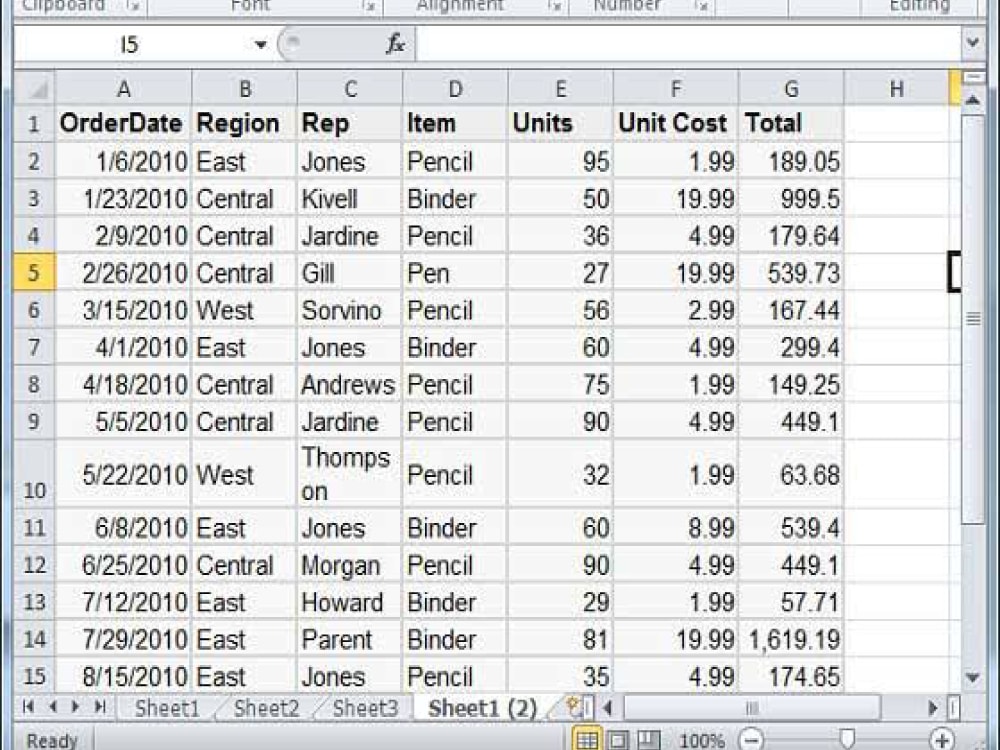Open the Number group dialog launcher
Image resolution: width=1000 pixels, height=750 pixels.
click(702, 6)
